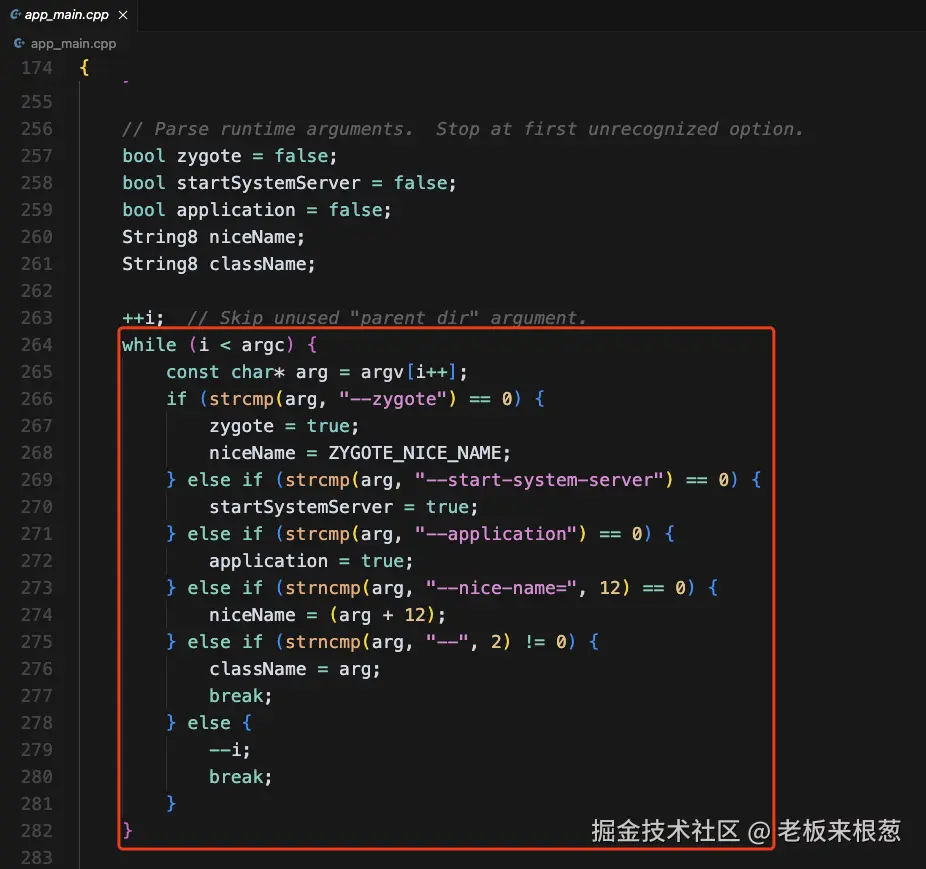Click 'startSystemServer = true;' line
The height and width of the screenshot is (869, 926).
344,507
